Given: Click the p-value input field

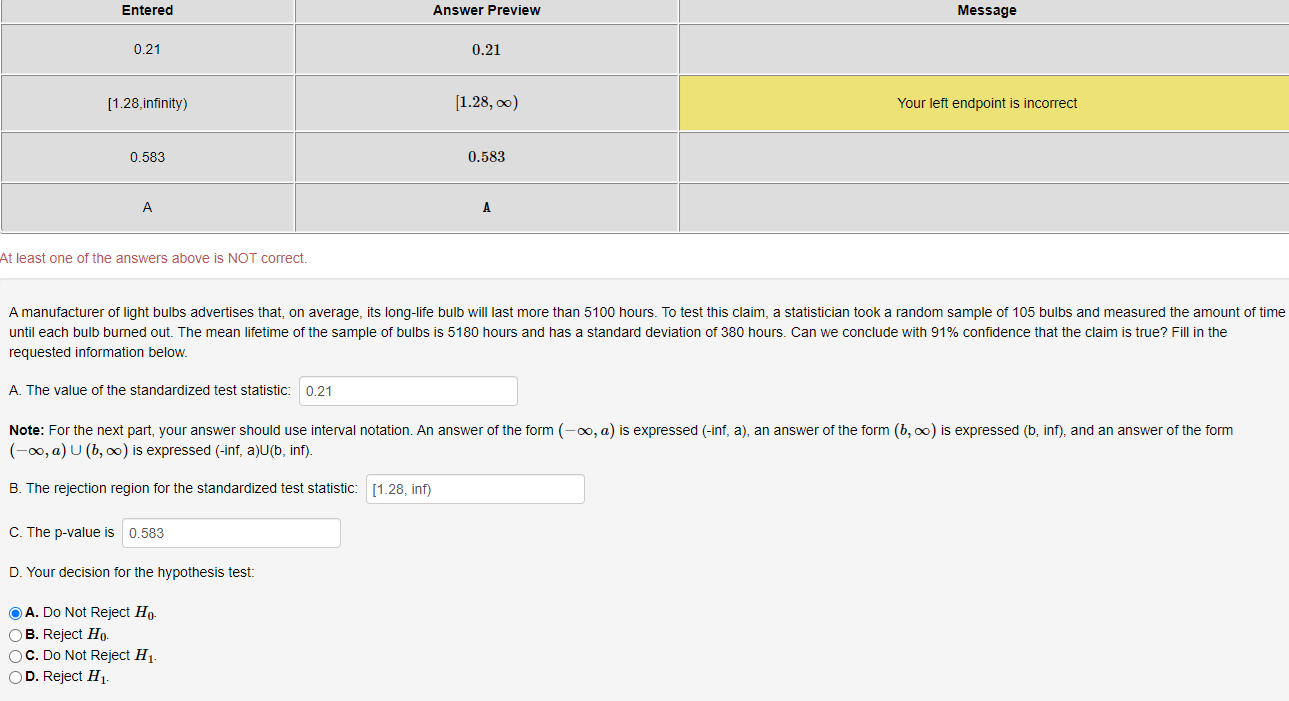Looking at the screenshot, I should [231, 533].
